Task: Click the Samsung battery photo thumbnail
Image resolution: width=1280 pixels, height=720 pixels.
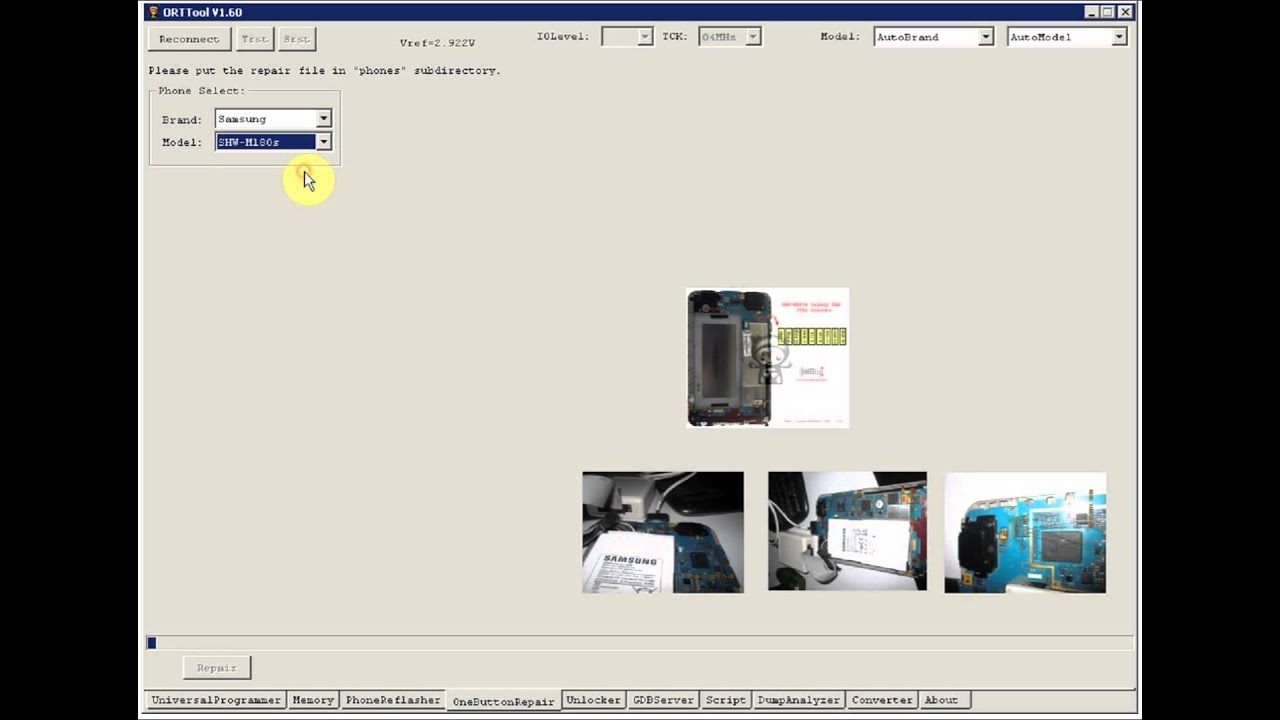Action: (663, 532)
